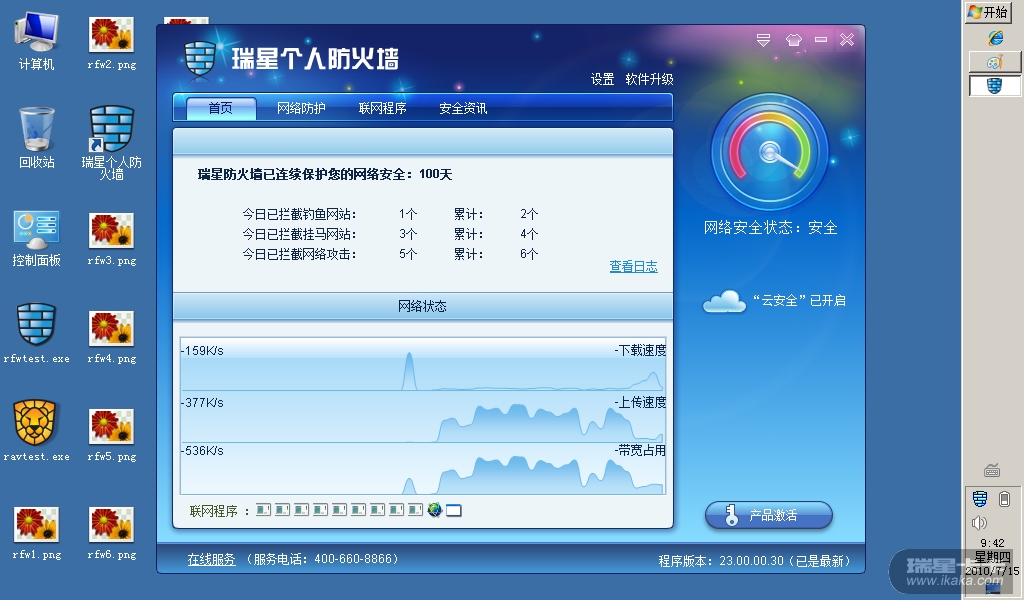
Task: Click the 带宽占用 bandwidth usage graph
Action: pos(423,469)
